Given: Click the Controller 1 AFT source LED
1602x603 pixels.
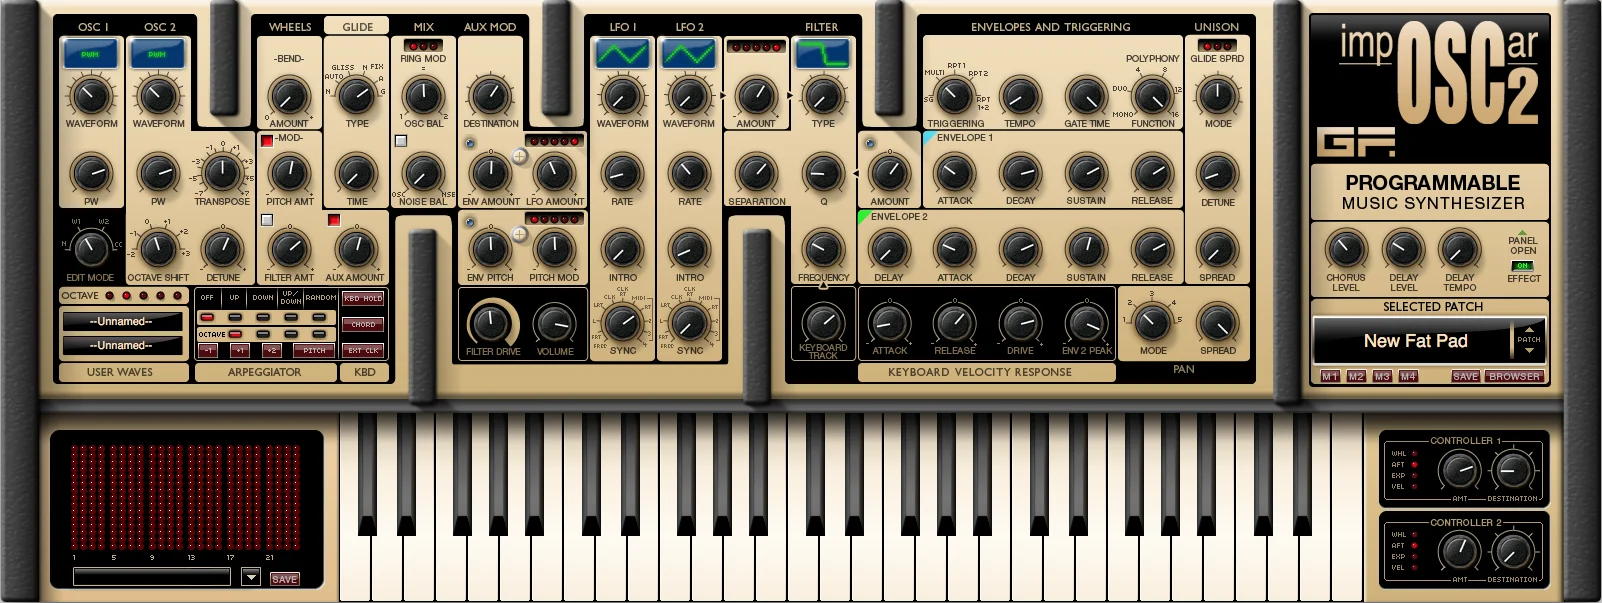Looking at the screenshot, I should 1415,465.
